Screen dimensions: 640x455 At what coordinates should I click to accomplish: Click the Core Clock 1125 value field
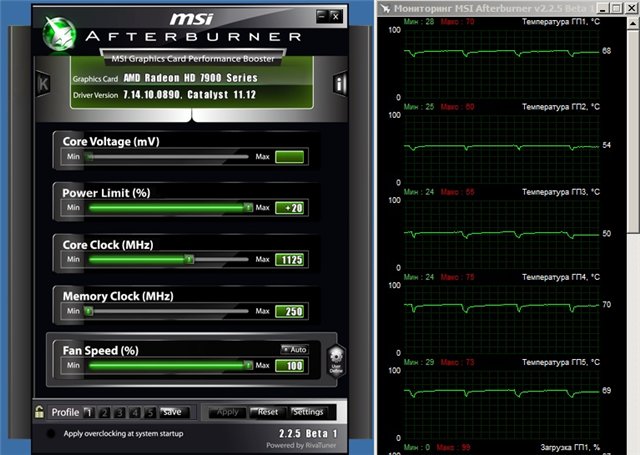[289, 260]
